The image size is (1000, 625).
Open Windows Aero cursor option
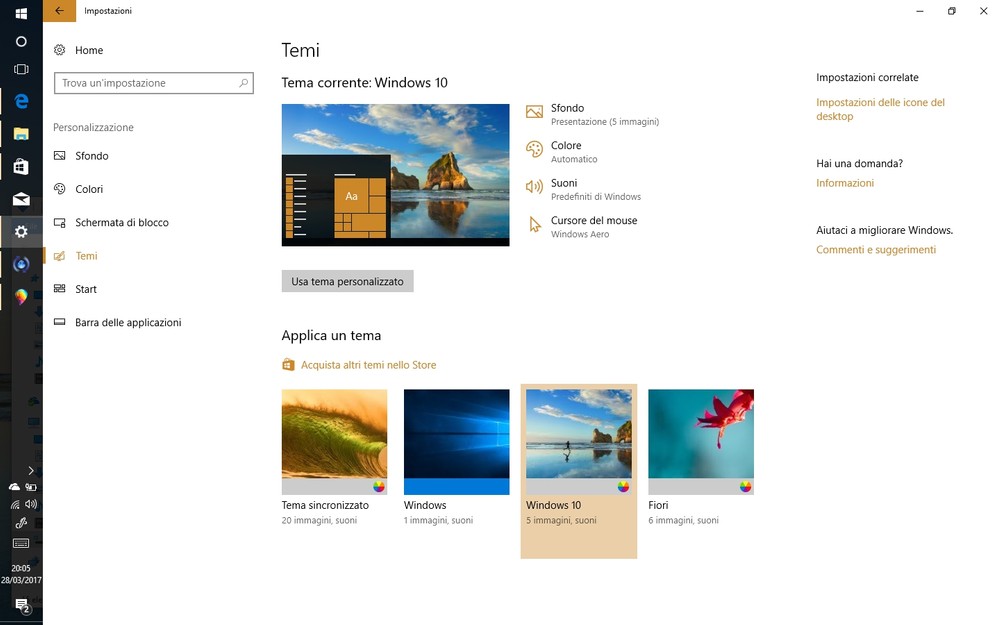[x=580, y=234]
